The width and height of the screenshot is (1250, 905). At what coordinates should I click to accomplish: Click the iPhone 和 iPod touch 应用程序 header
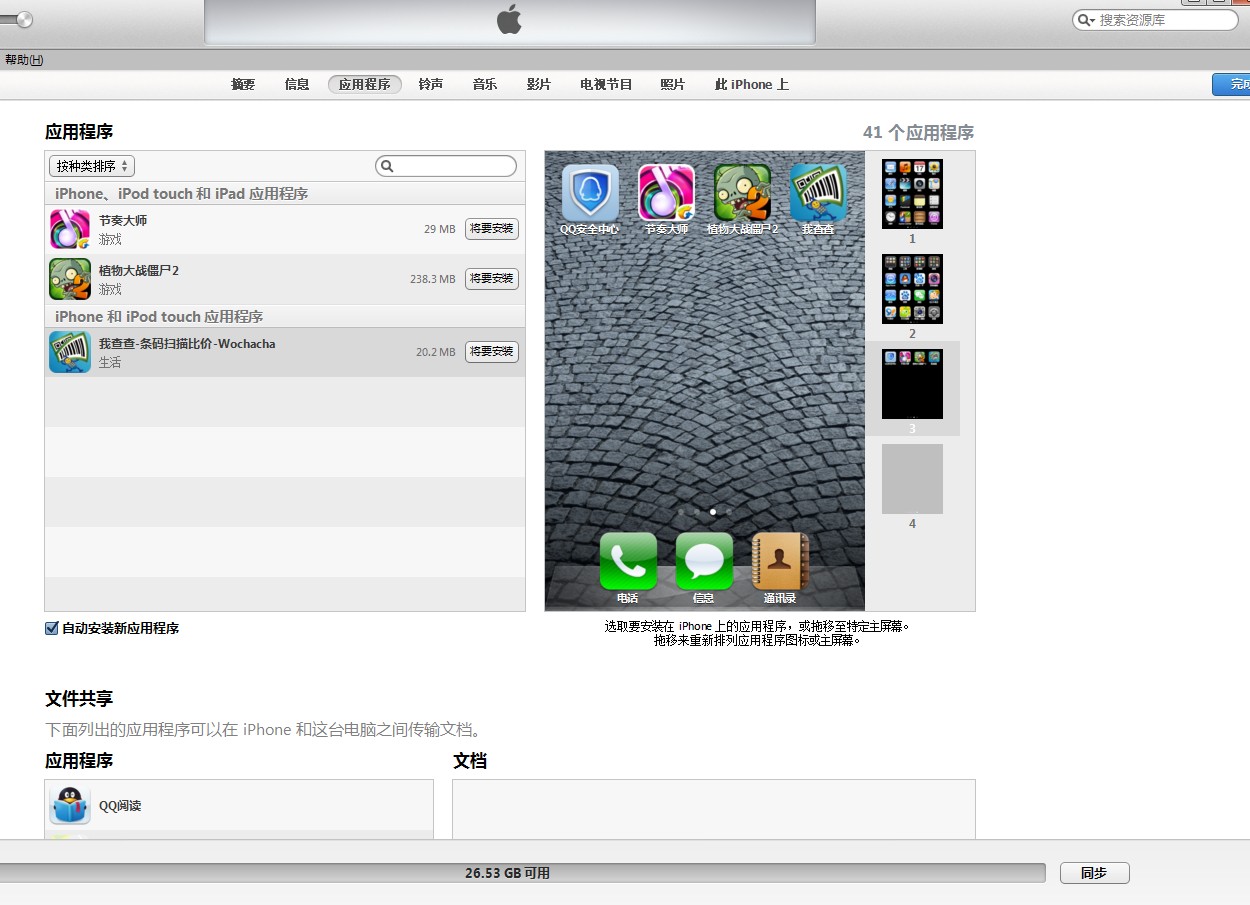(x=159, y=317)
